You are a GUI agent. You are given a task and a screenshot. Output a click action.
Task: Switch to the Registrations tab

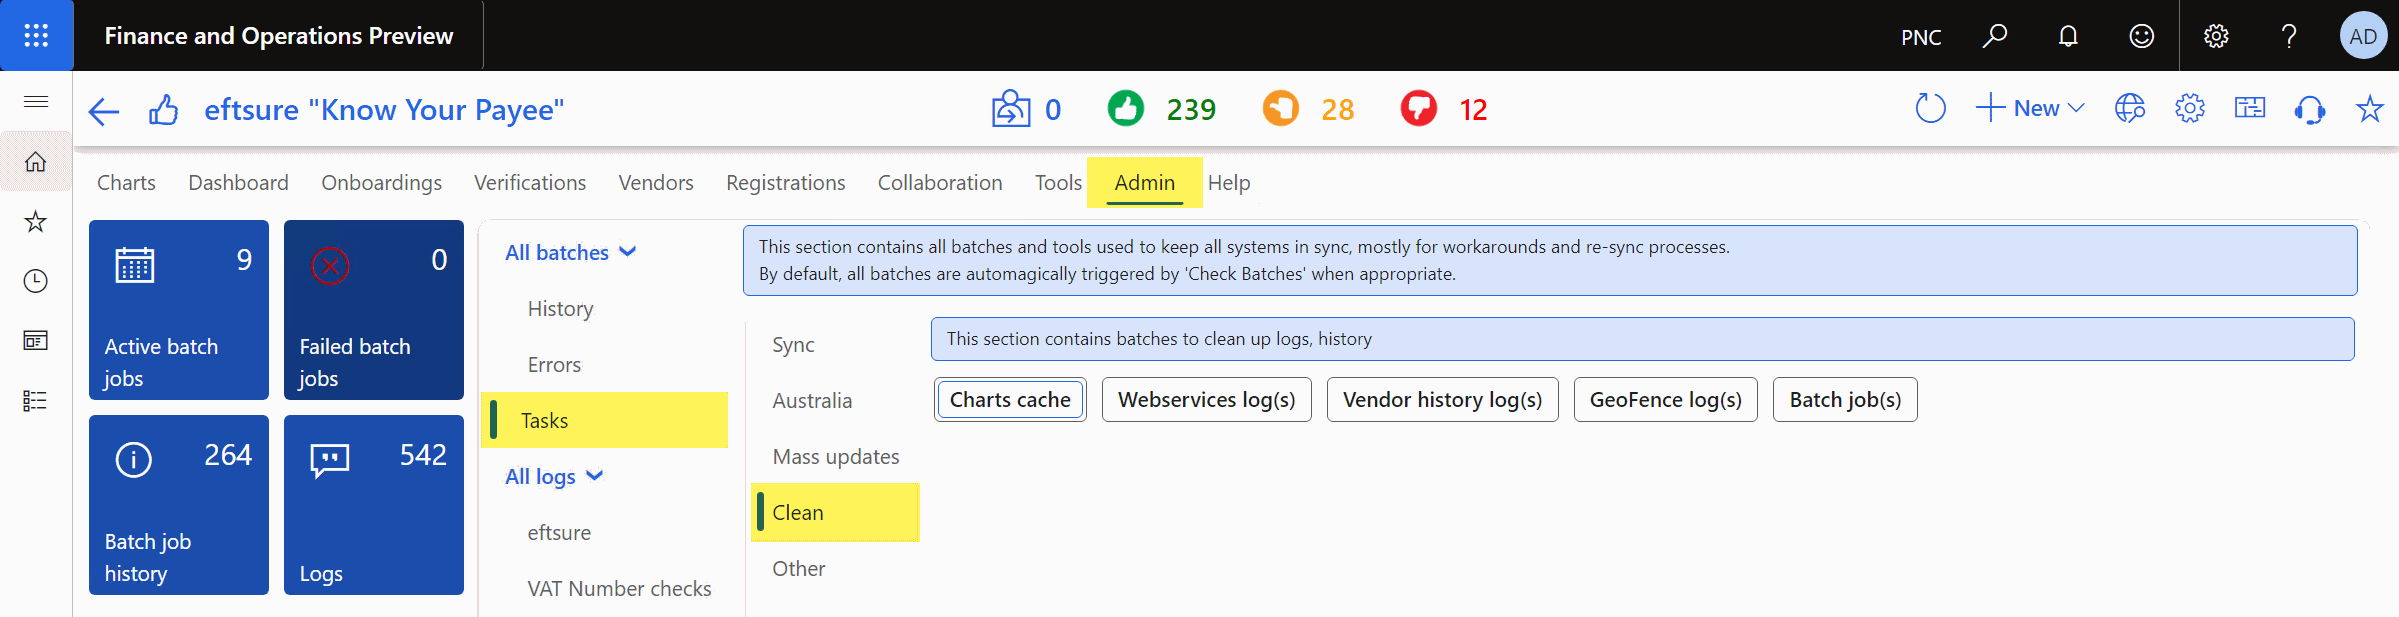(x=786, y=183)
